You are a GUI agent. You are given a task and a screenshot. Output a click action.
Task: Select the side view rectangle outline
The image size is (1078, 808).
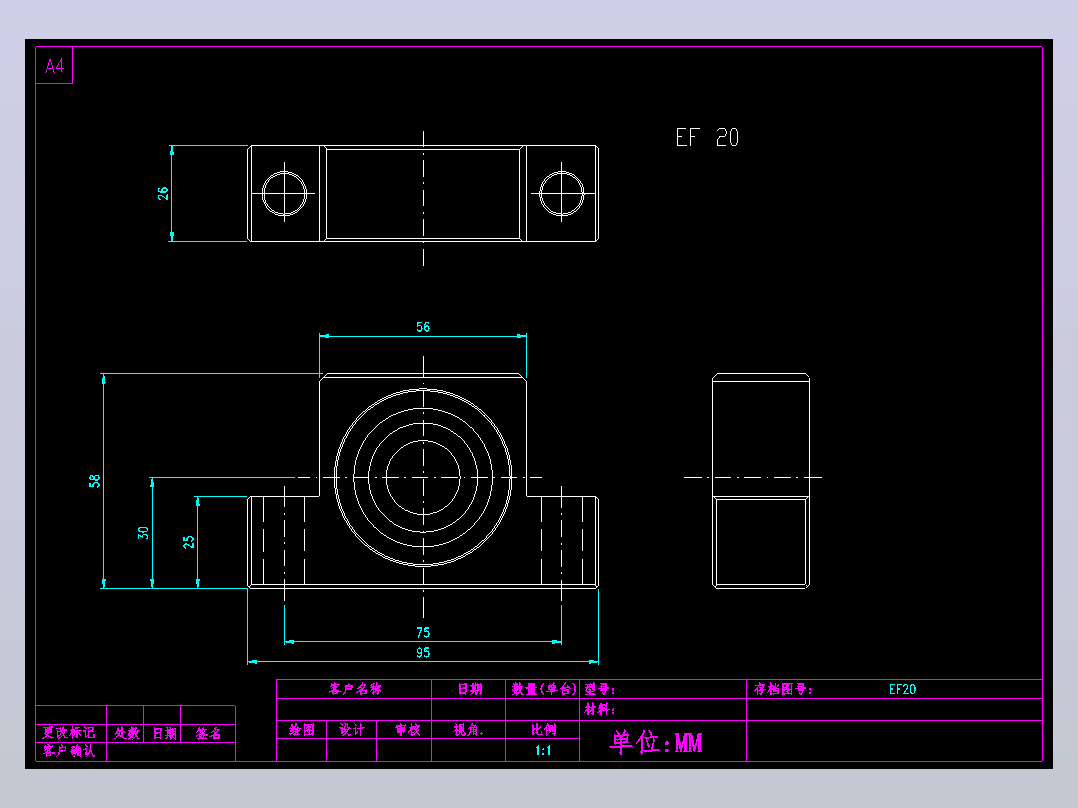(760, 481)
